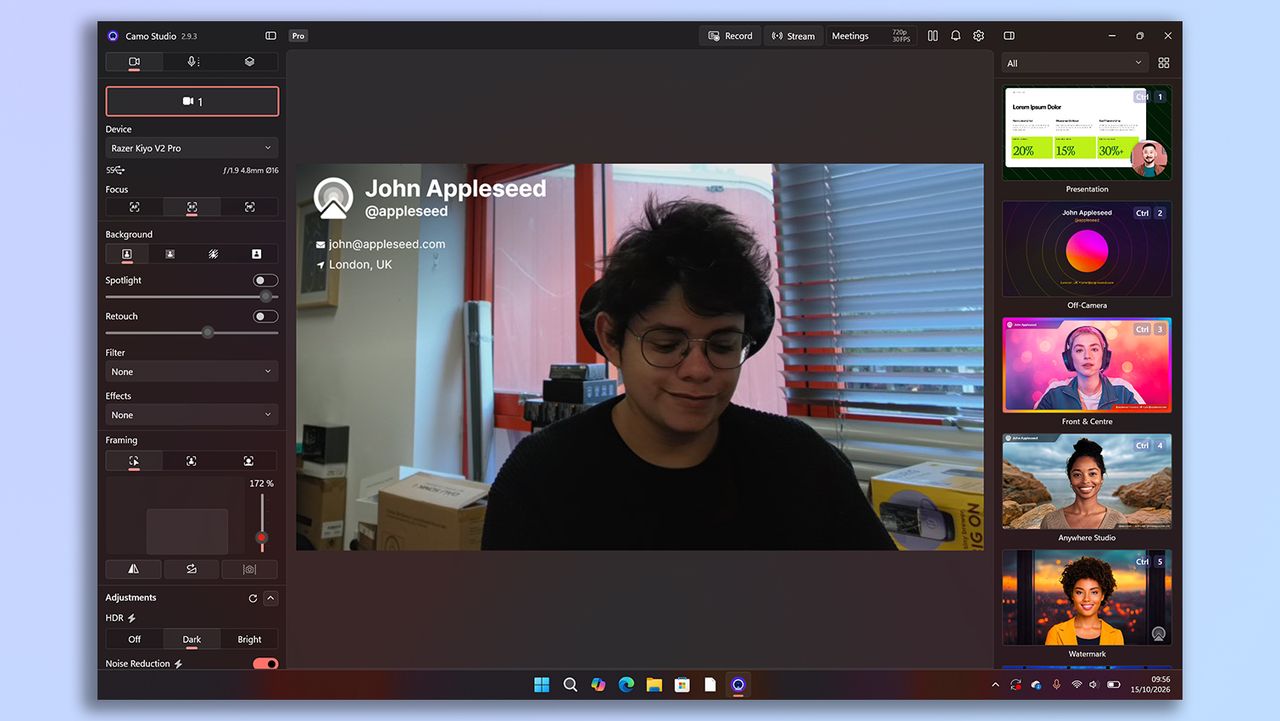1280x721 pixels.
Task: Click the zoom slider showing 172 %
Action: (x=262, y=523)
